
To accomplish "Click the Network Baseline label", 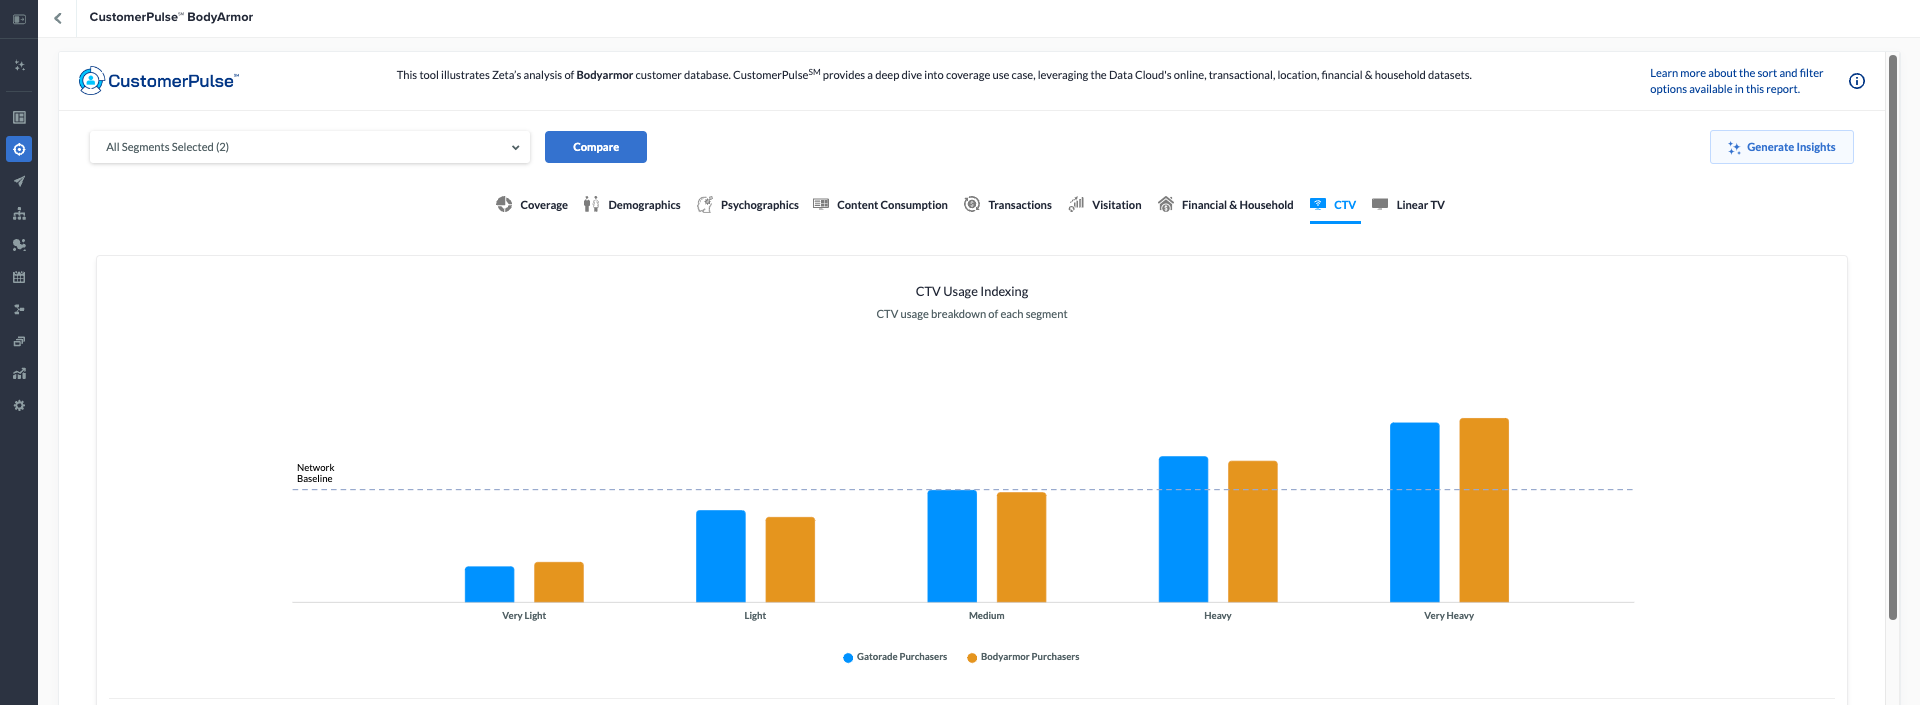I will click(x=316, y=473).
